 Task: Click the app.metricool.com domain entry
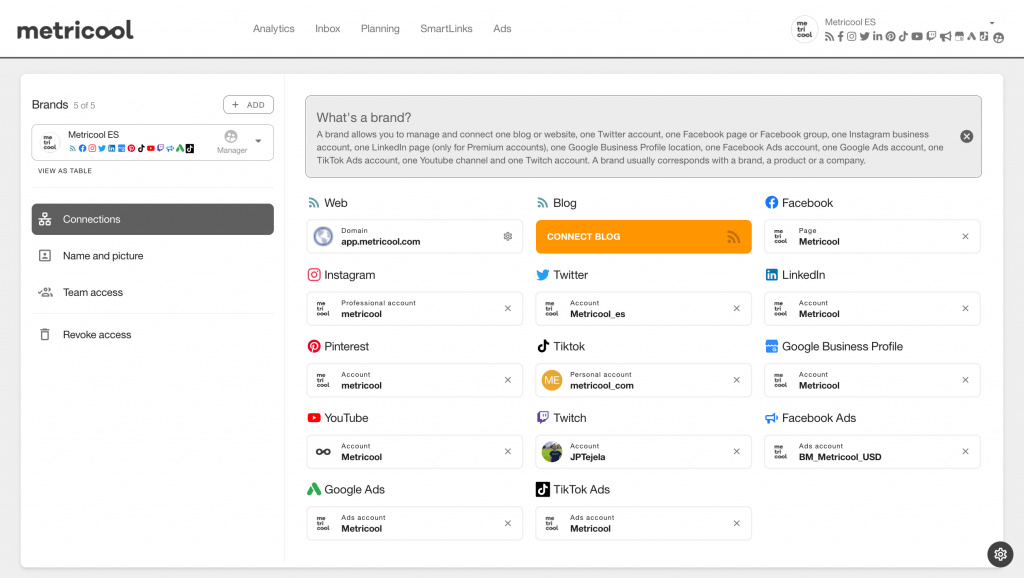tap(415, 236)
